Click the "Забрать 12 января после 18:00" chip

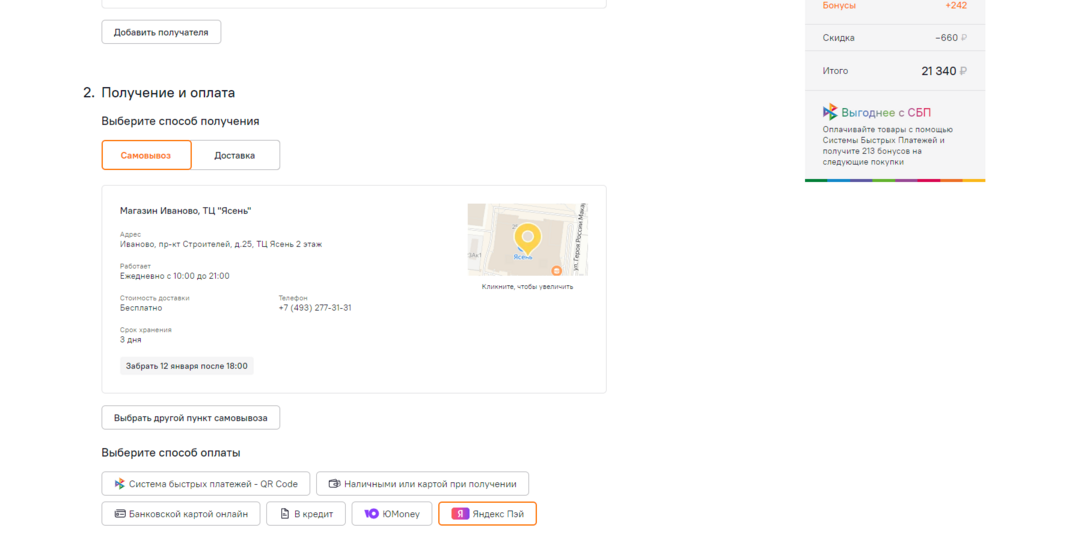(187, 366)
